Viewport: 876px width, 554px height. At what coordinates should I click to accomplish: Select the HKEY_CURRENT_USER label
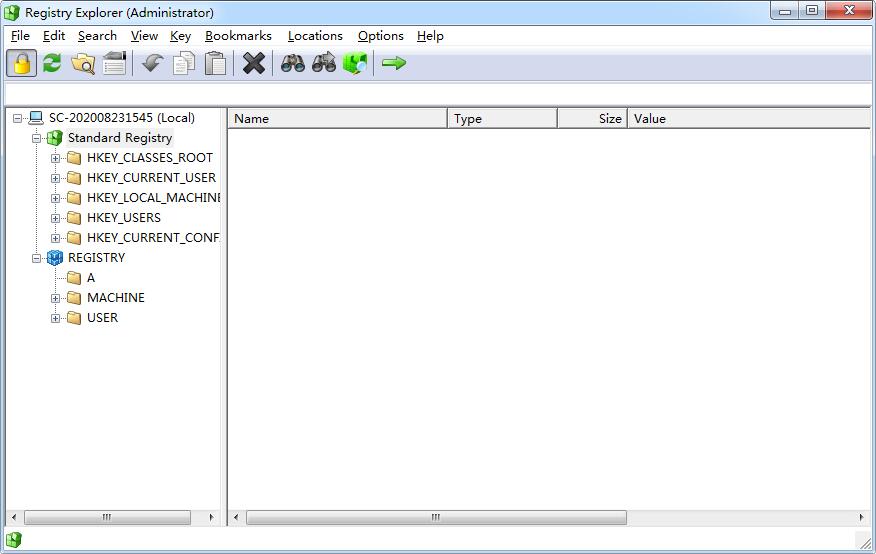(x=151, y=178)
